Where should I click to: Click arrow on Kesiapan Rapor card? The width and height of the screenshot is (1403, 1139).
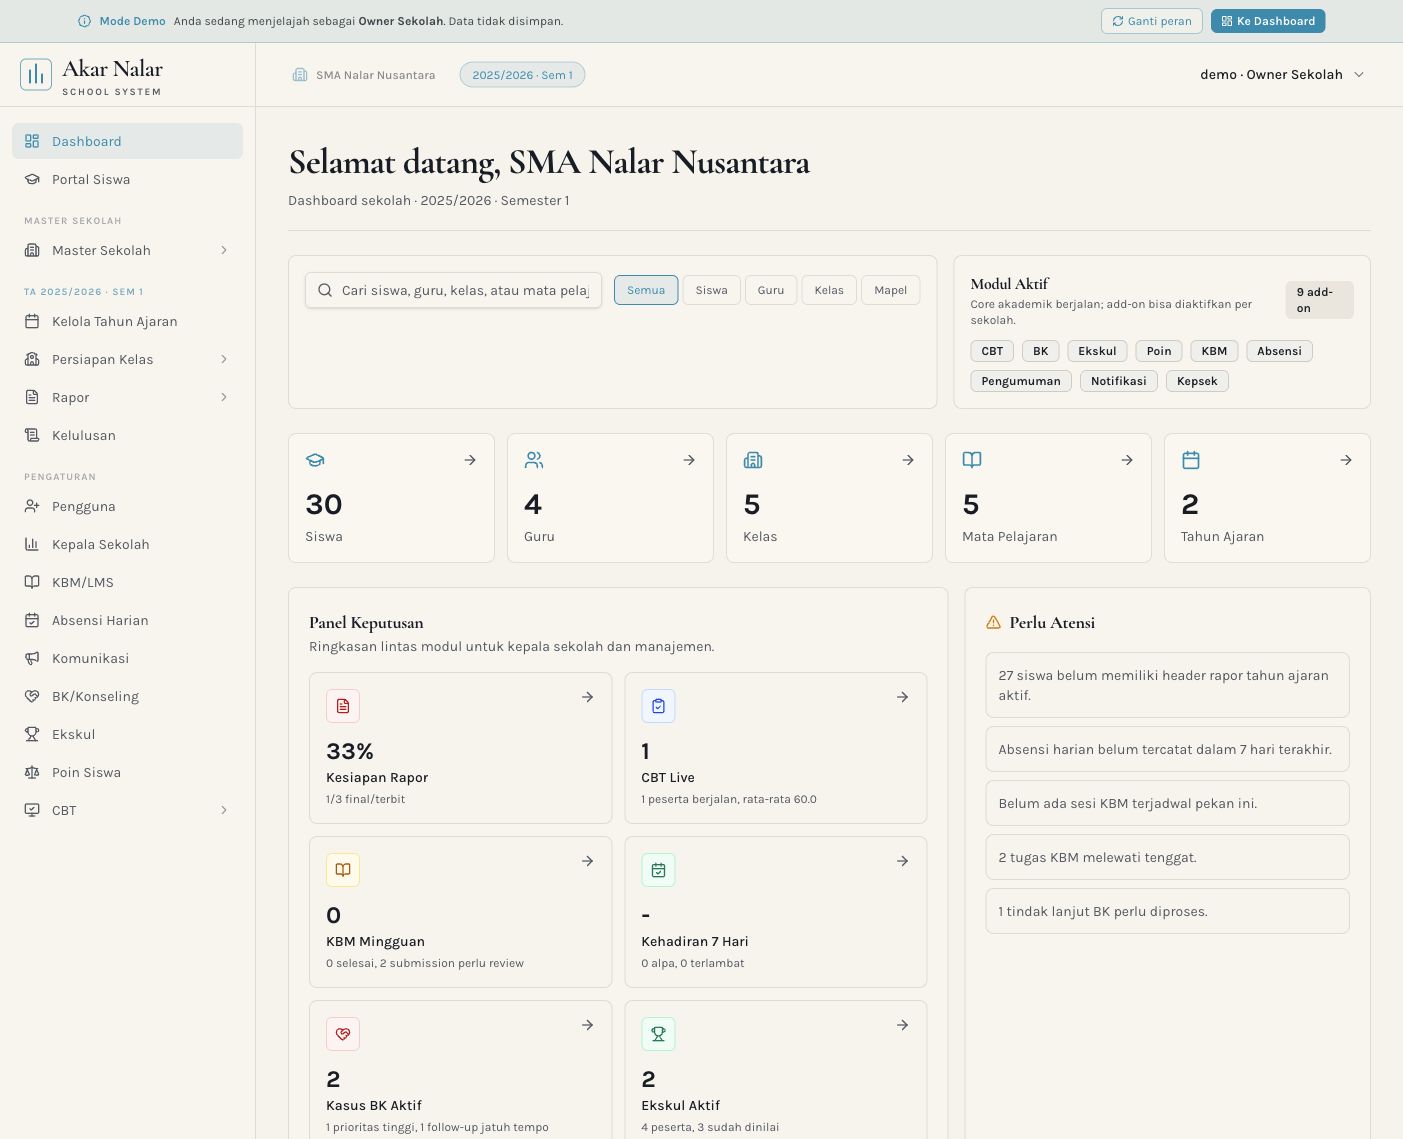588,697
